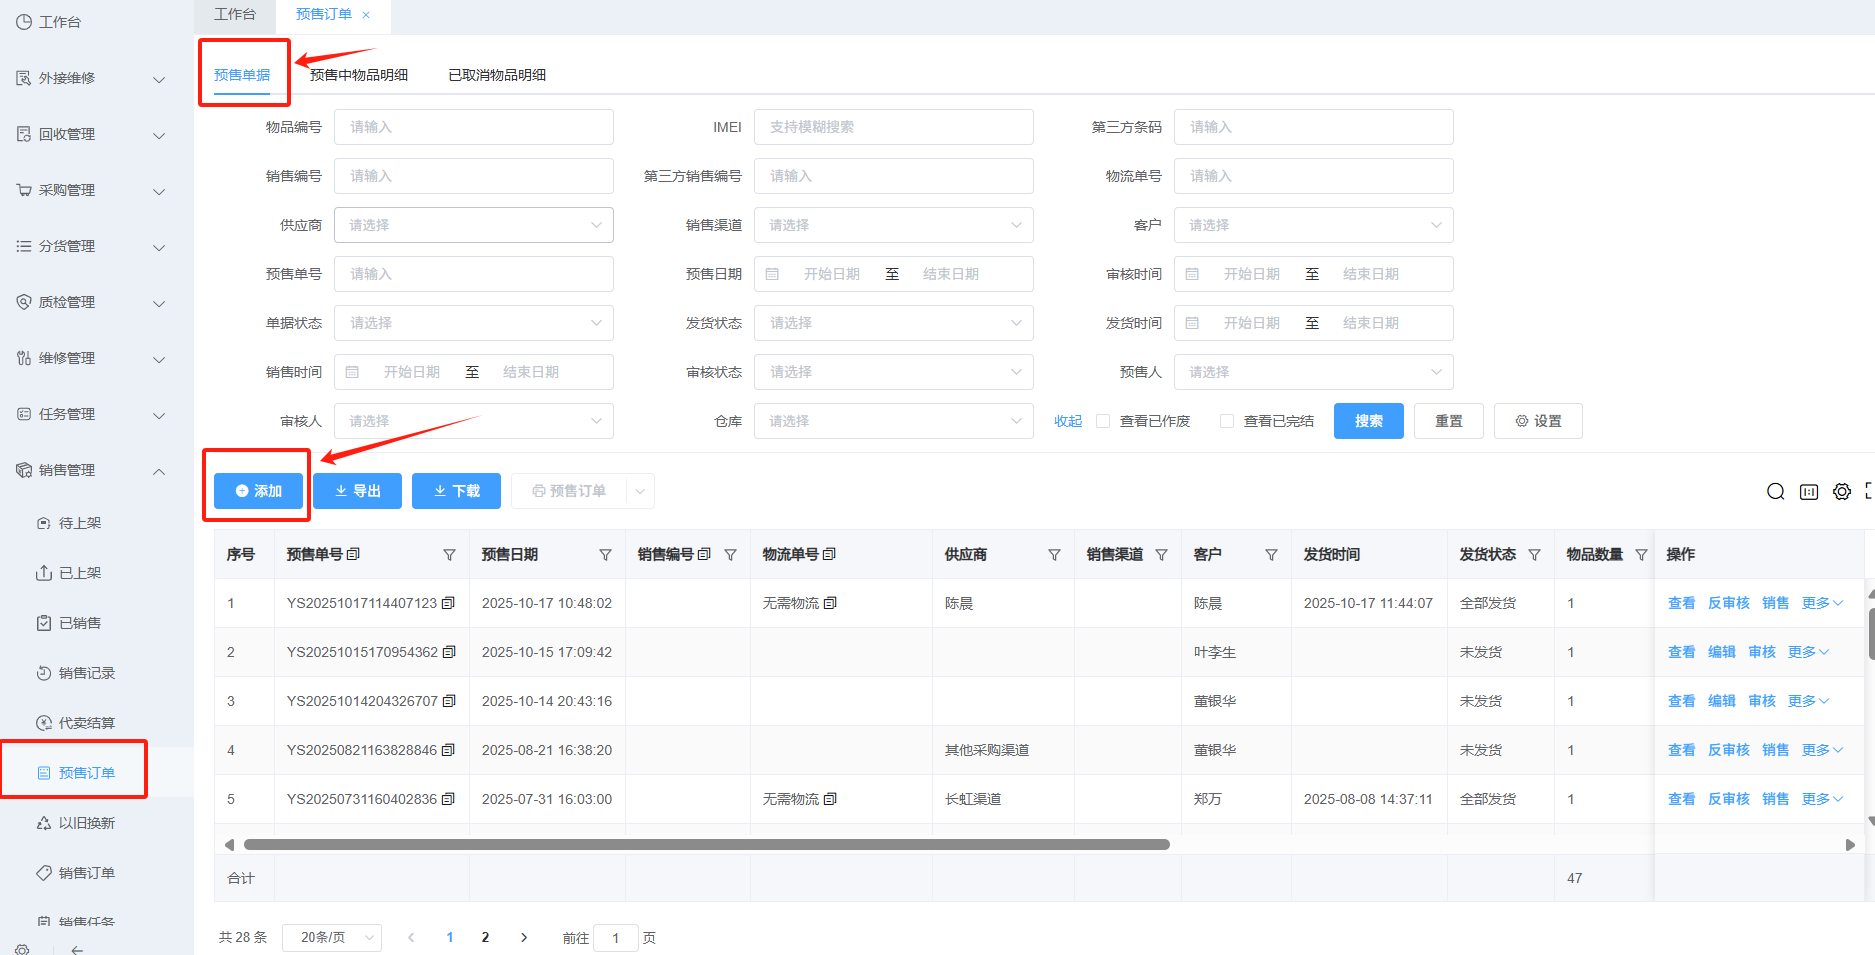The width and height of the screenshot is (1875, 955).
Task: Expand the 销售渠道 select box
Action: coord(893,225)
